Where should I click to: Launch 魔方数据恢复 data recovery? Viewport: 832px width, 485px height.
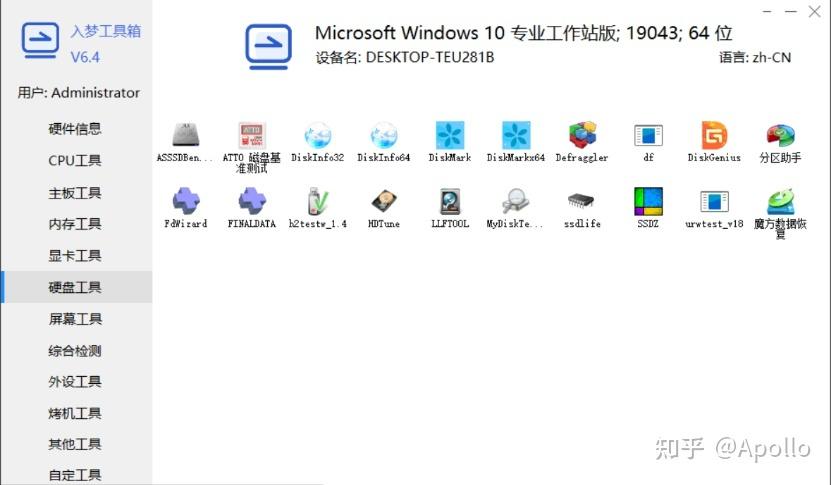pos(780,203)
